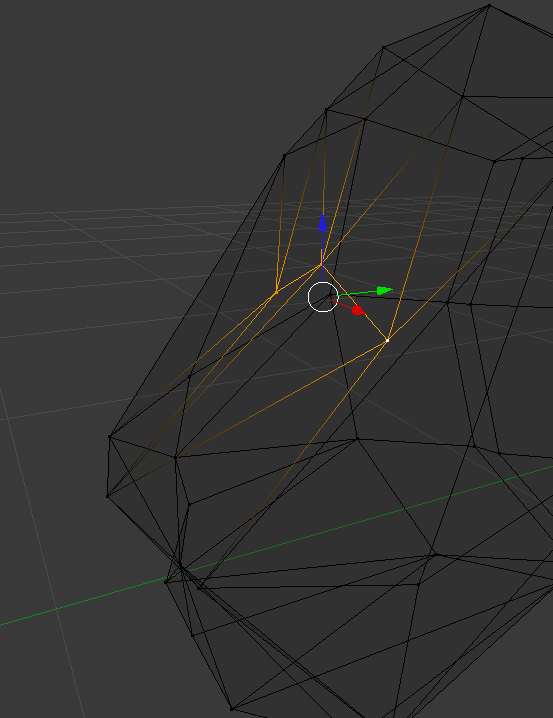The image size is (553, 718).
Task: Grab the red X-axis manipulator handle
Action: [358, 310]
